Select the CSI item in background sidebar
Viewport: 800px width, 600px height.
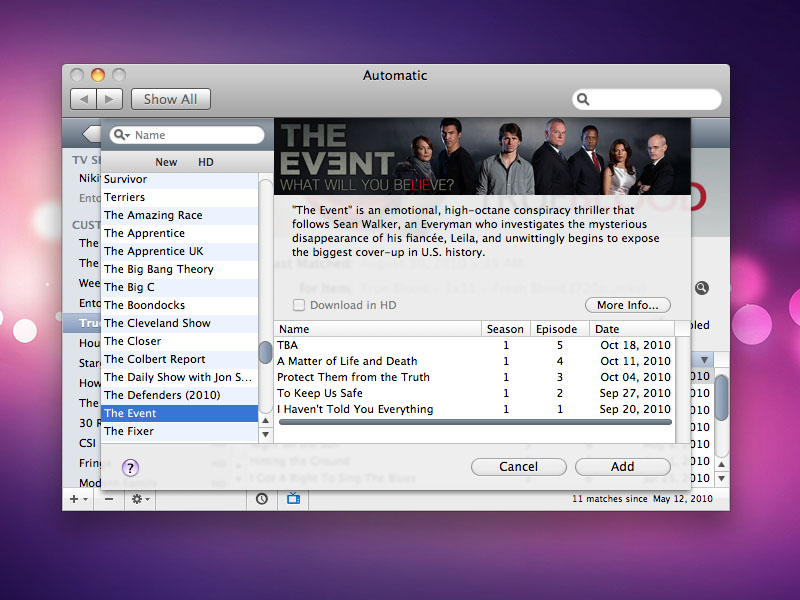coord(87,443)
